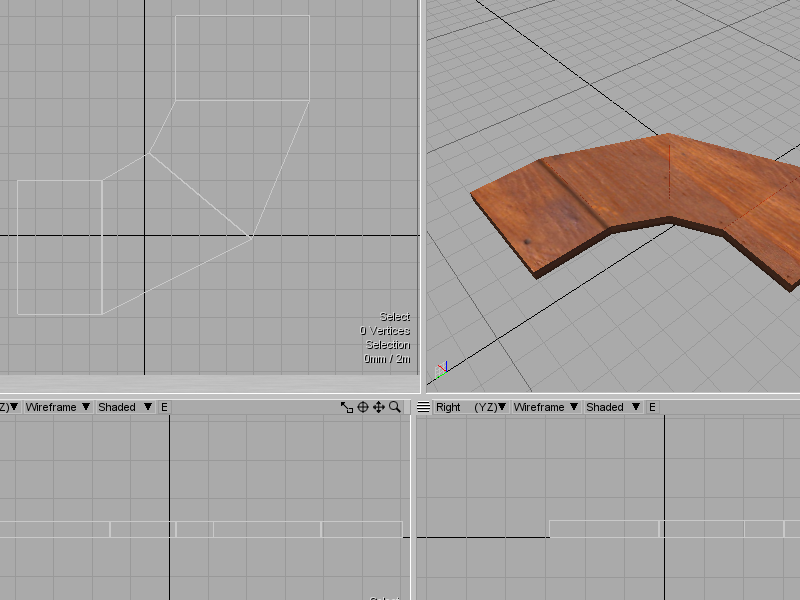Click the XYZ axis gizmo in the perspective view
Viewport: 800px width, 600px height.
point(440,372)
